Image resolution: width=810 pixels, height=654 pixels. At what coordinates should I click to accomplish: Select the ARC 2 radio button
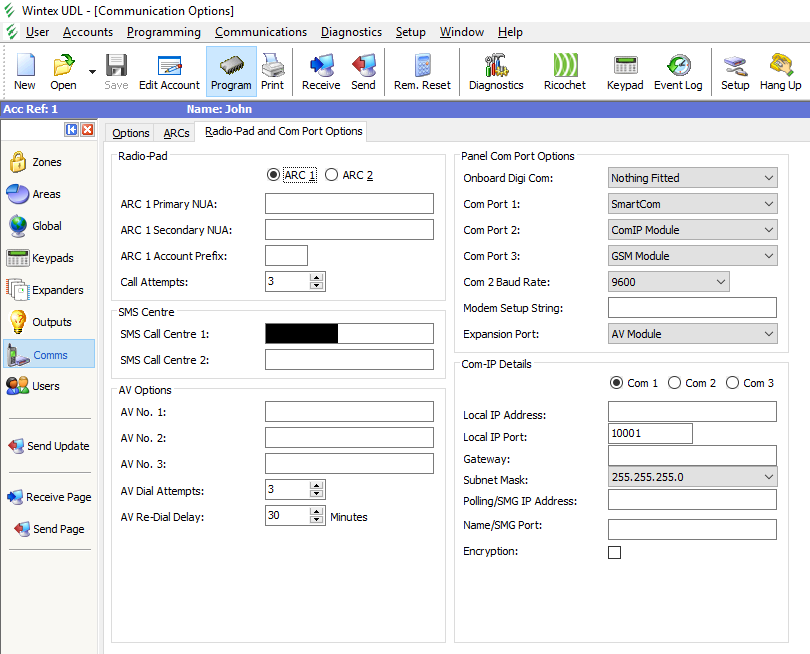[332, 175]
